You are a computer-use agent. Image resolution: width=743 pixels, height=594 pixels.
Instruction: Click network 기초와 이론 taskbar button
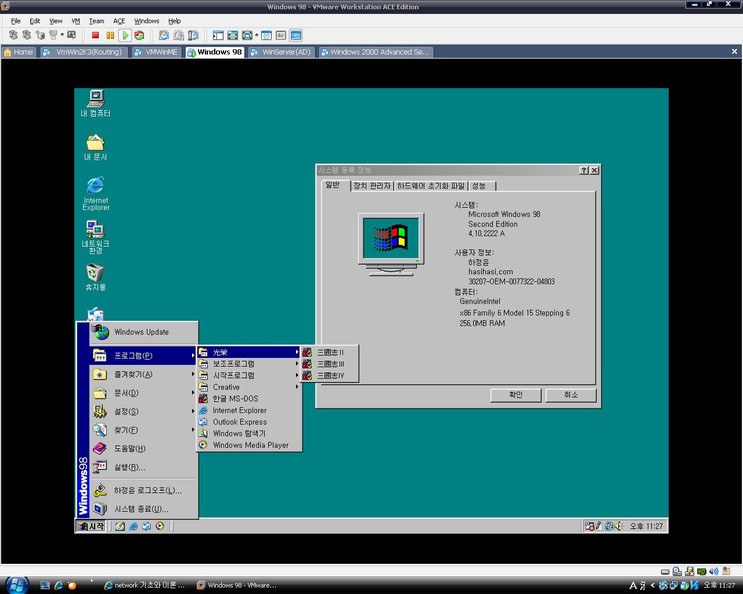[x=144, y=585]
